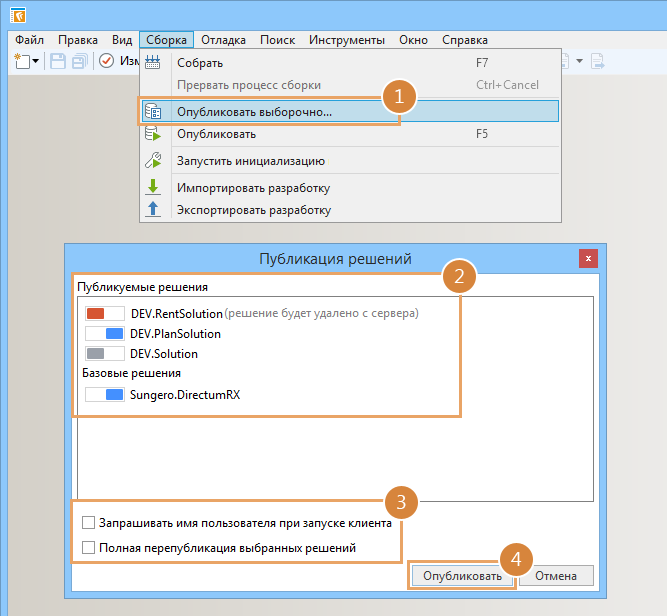Click the green import arrow icon
Screen dimensions: 667x616
153,187
